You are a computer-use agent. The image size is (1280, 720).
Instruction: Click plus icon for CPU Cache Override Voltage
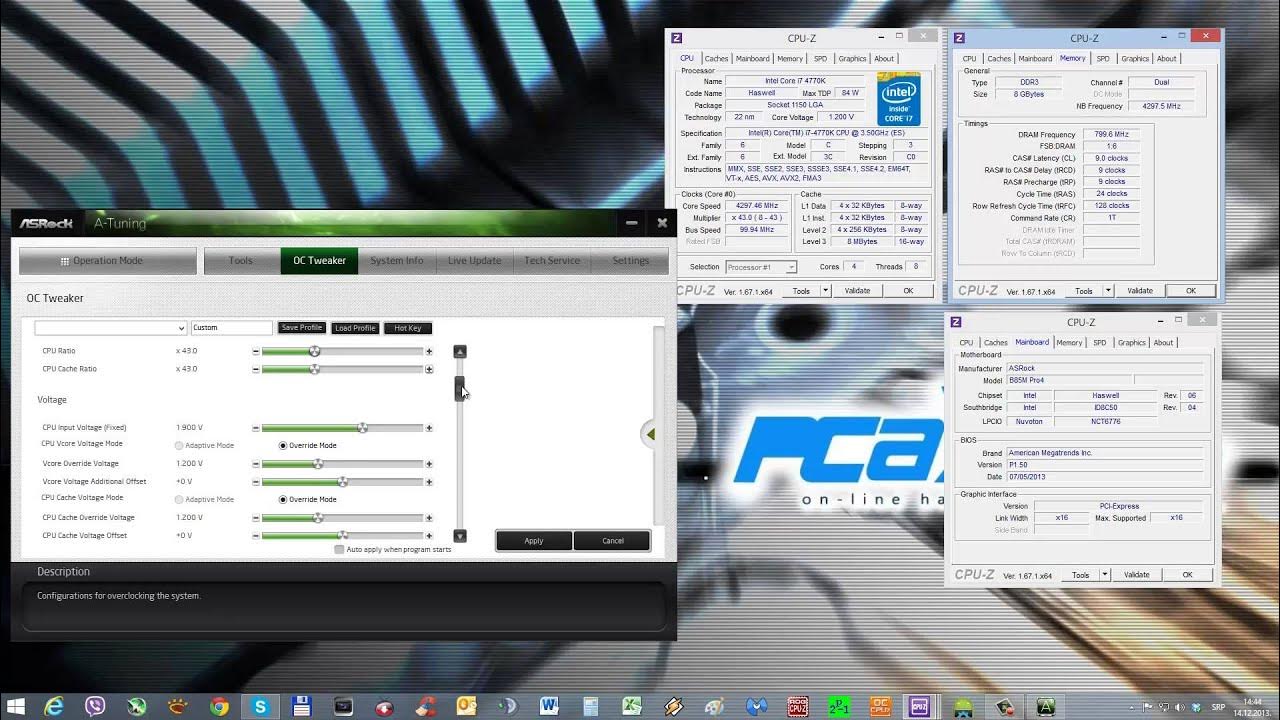pyautogui.click(x=429, y=518)
